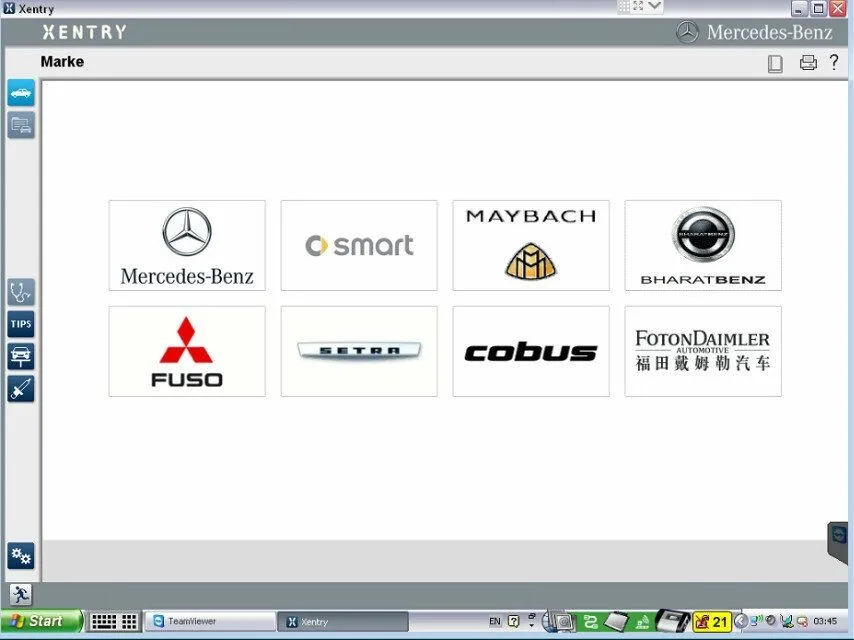
Task: Click the running man exit icon
Action: click(21, 594)
